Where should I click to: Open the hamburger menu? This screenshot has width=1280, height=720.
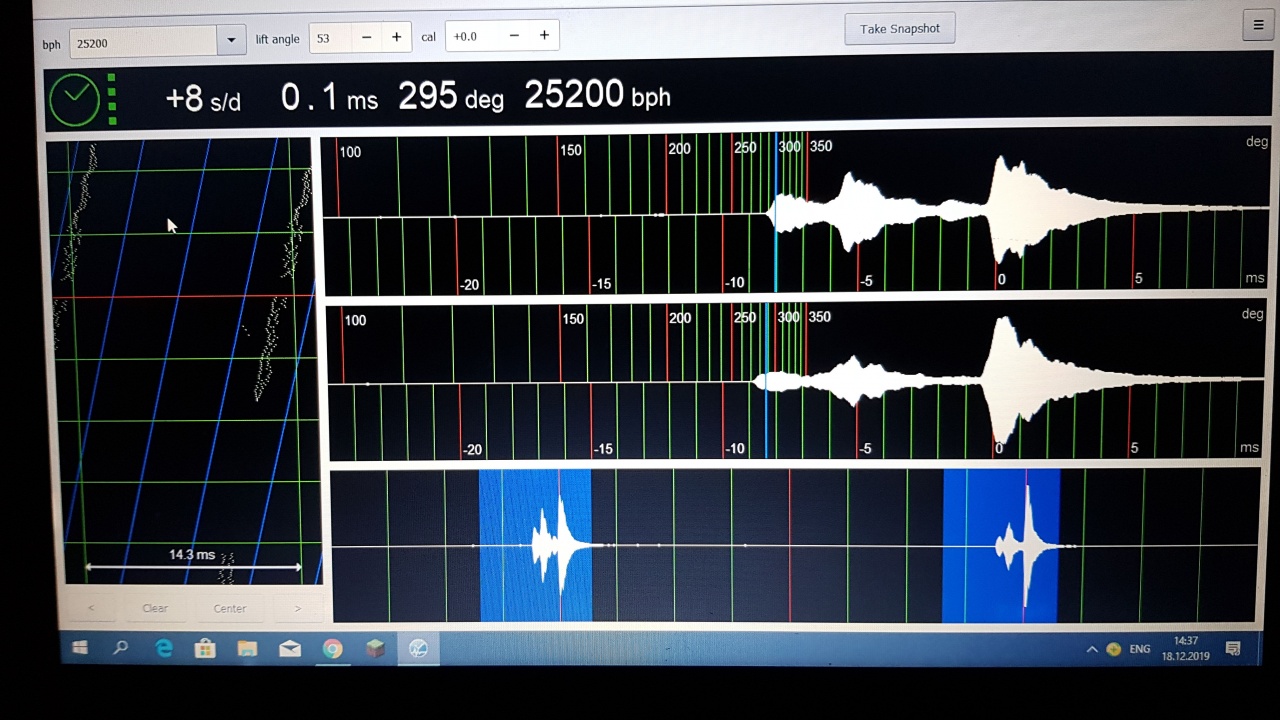coord(1258,26)
